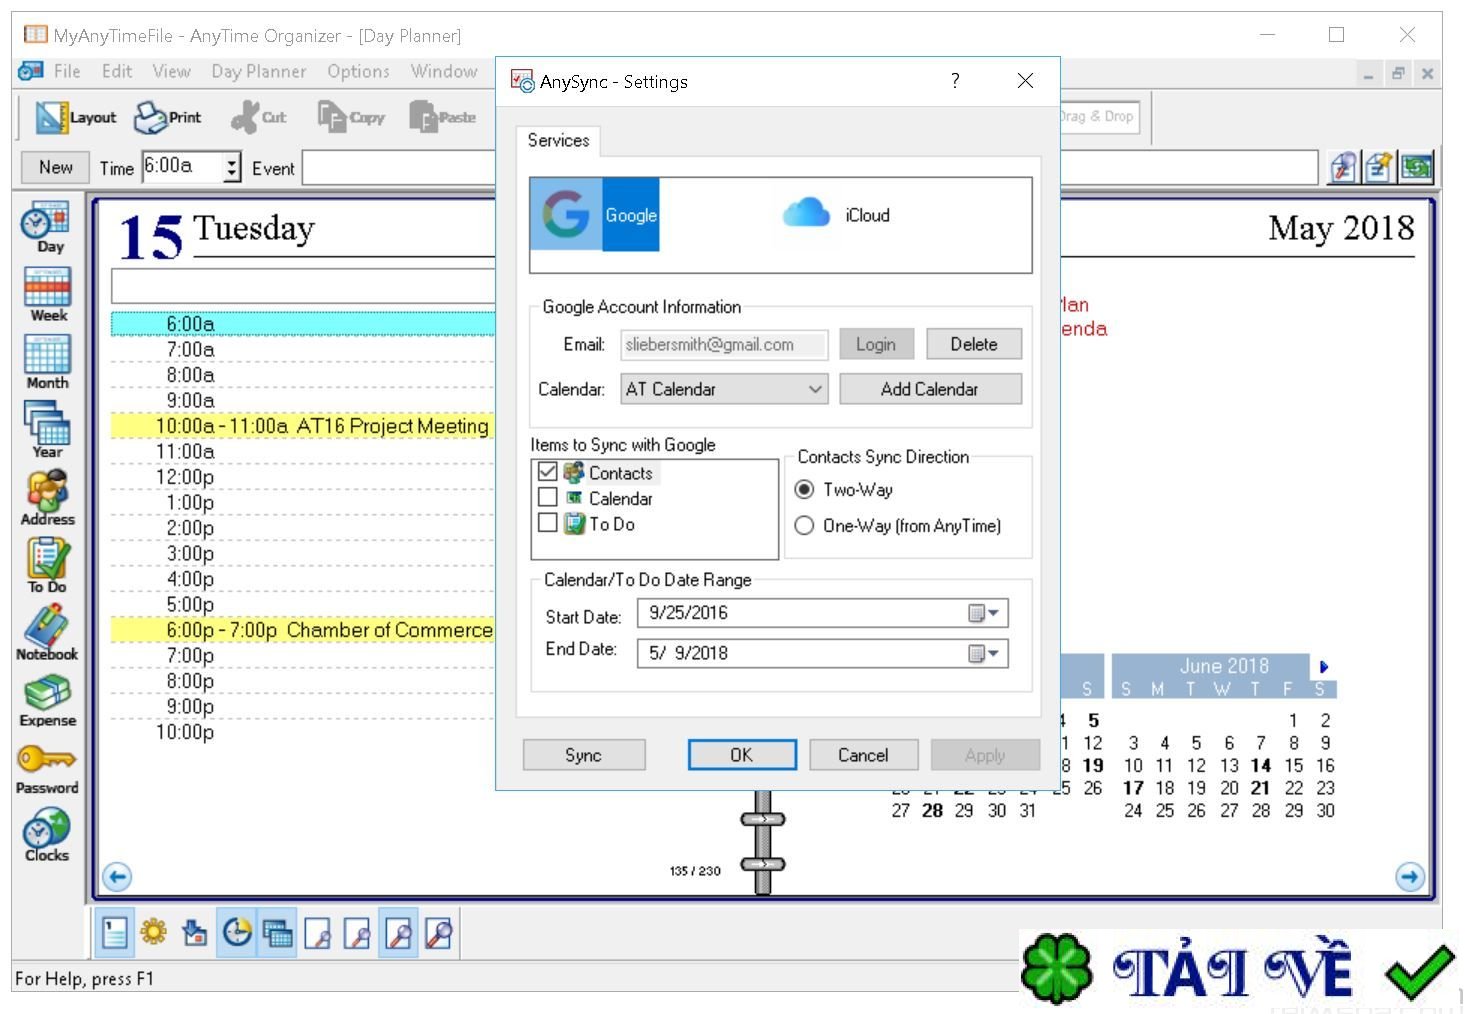The image size is (1465, 1014).
Task: Click the daily page icon in bottom toolbar
Action: click(115, 933)
